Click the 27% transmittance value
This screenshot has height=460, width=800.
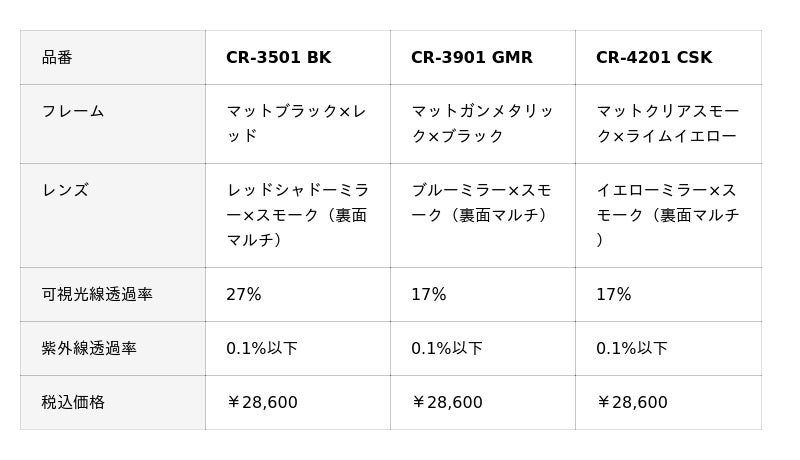pyautogui.click(x=243, y=295)
